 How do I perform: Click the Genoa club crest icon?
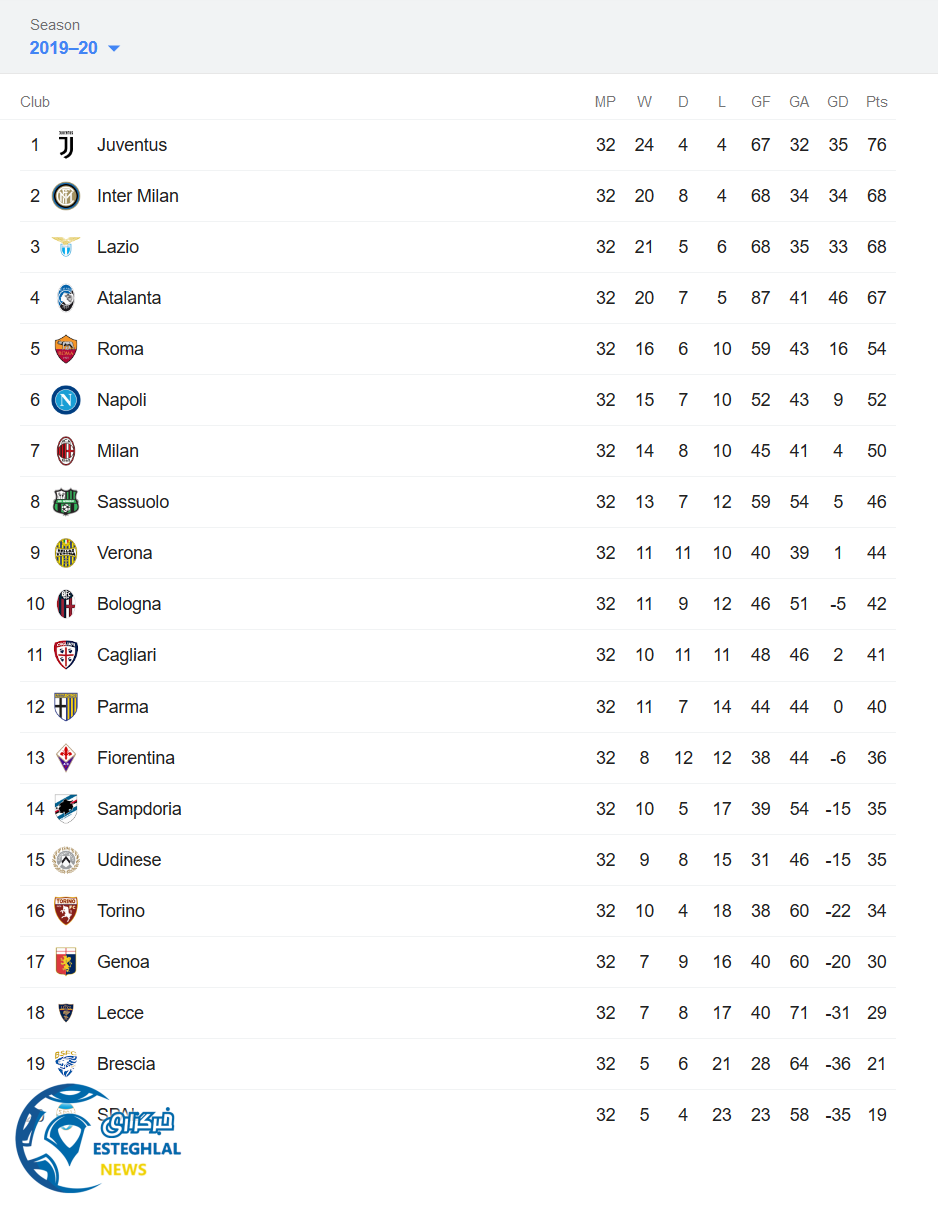(x=66, y=962)
